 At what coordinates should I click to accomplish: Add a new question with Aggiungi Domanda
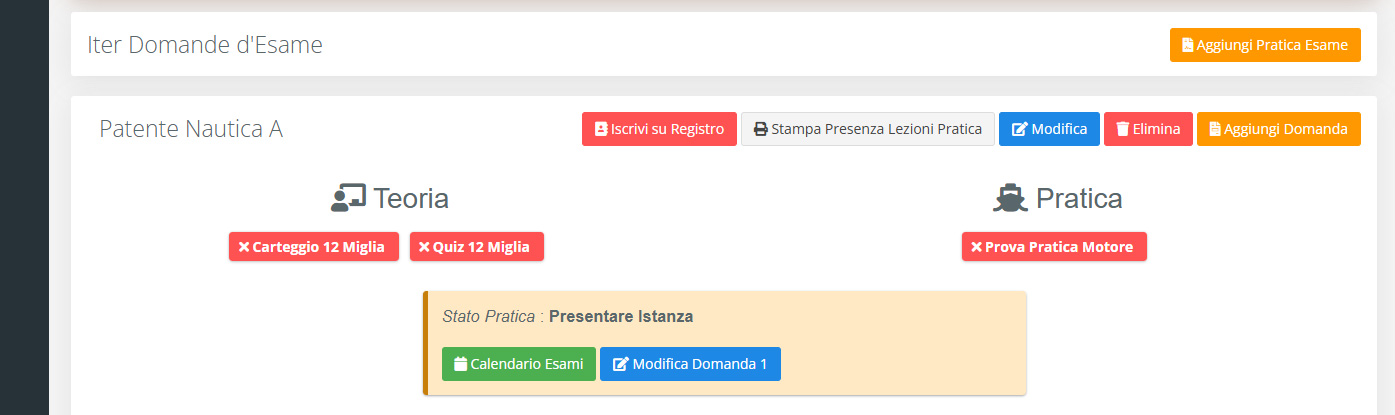coord(1279,129)
